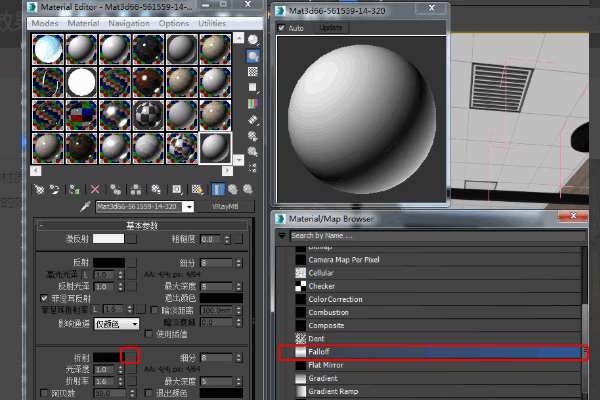The image size is (600, 400).
Task: Select the Falloff map in the list
Action: point(432,352)
